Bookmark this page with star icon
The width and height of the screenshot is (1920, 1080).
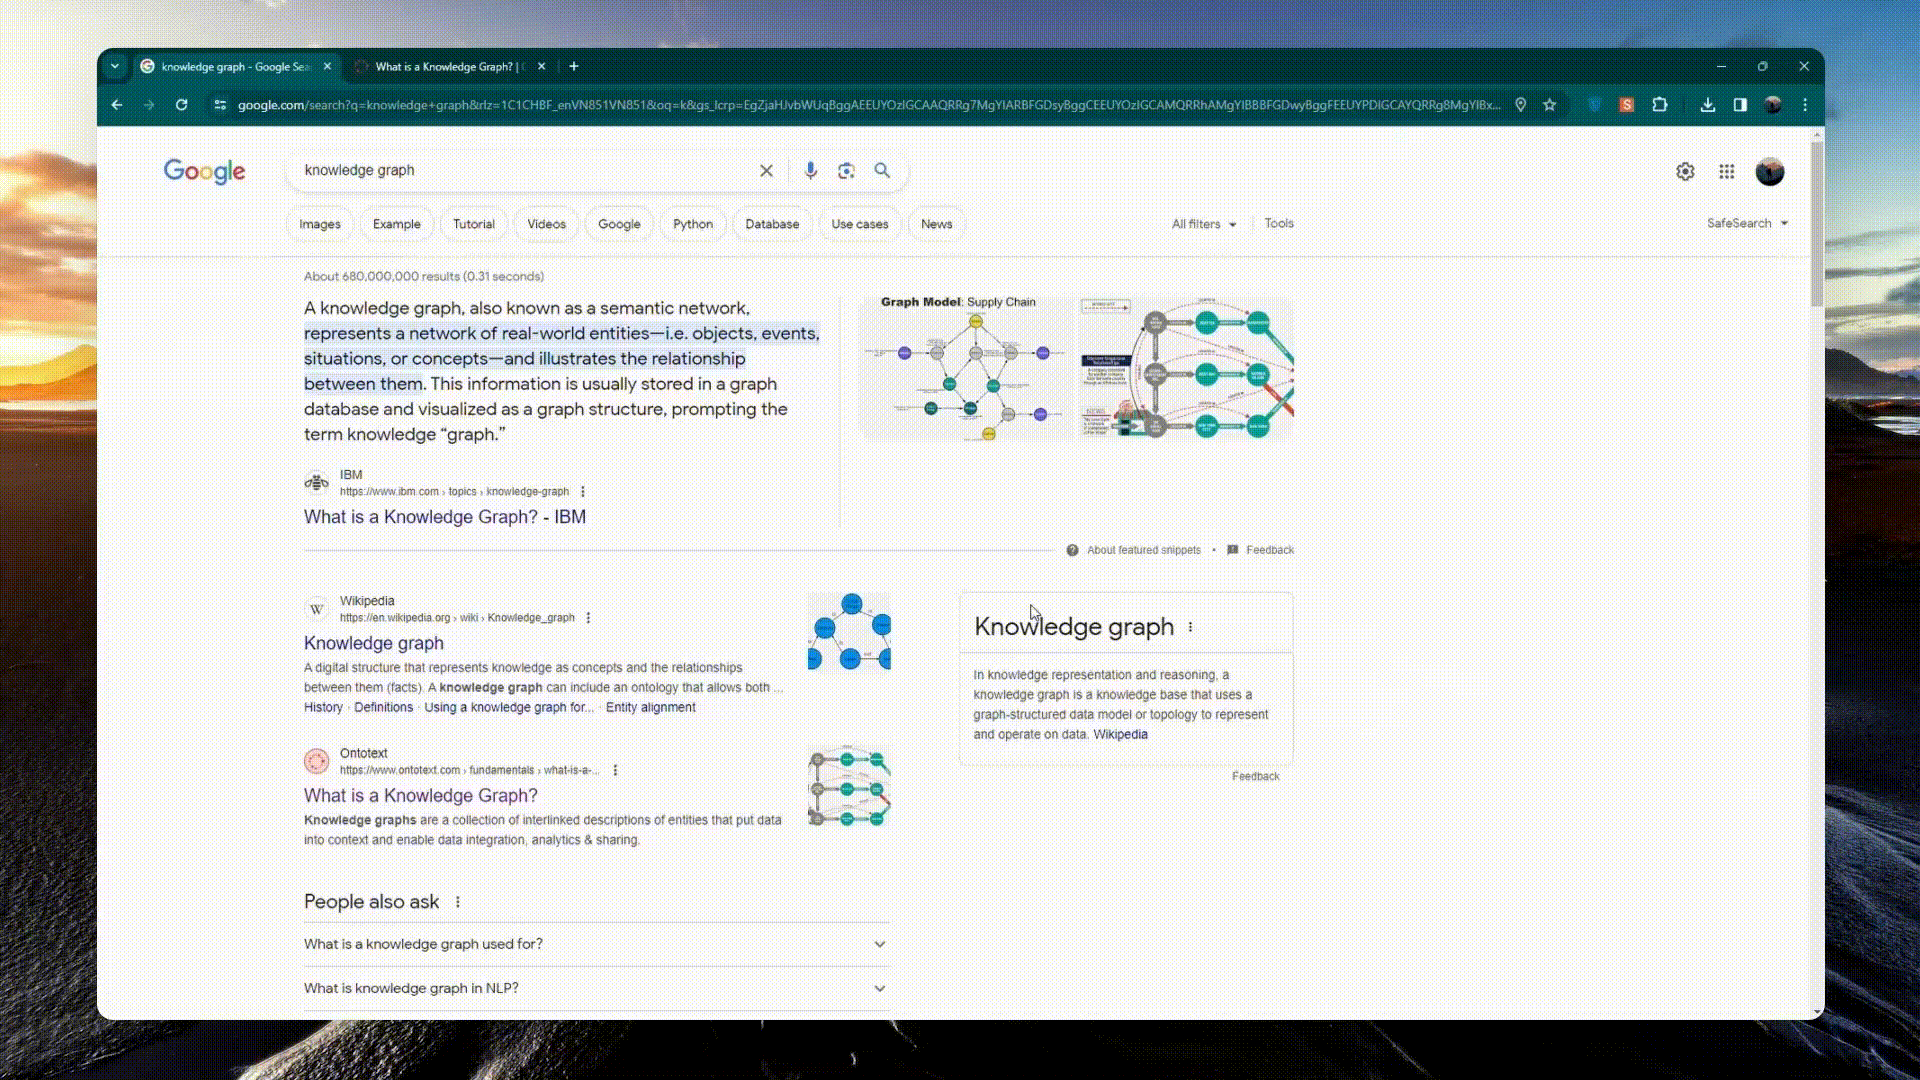pos(1549,105)
